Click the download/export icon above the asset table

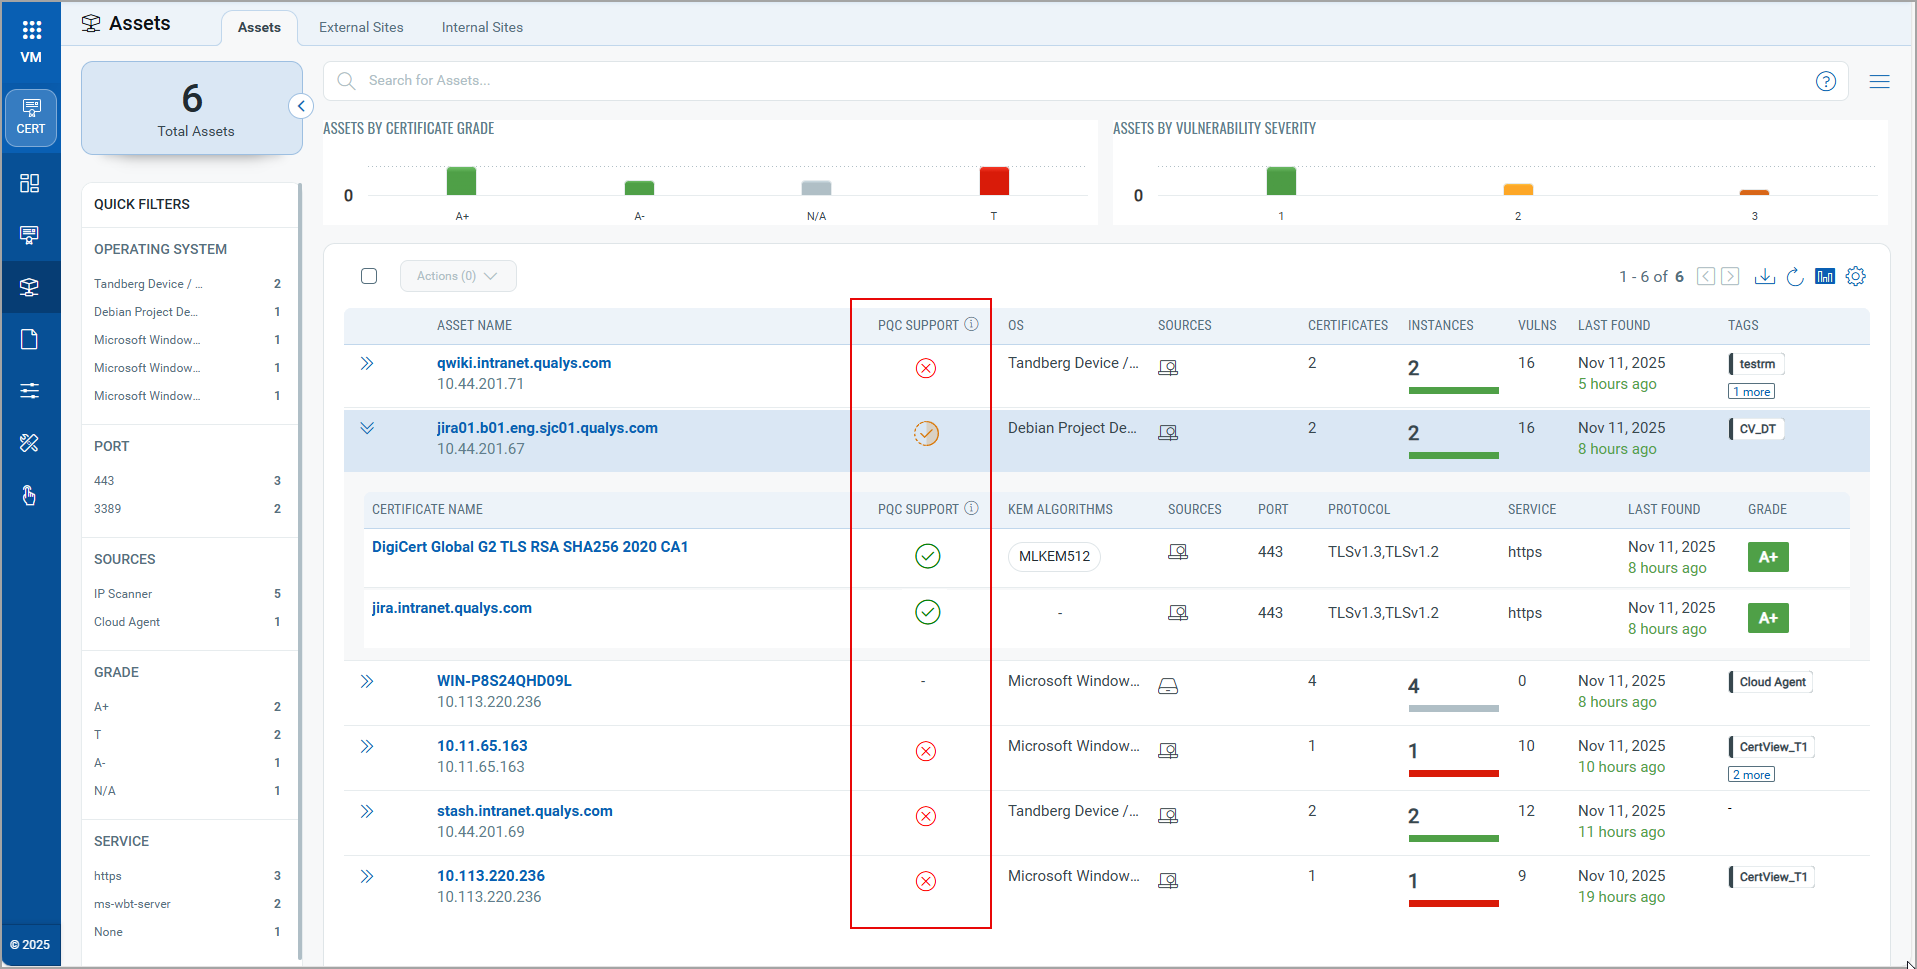(1766, 276)
